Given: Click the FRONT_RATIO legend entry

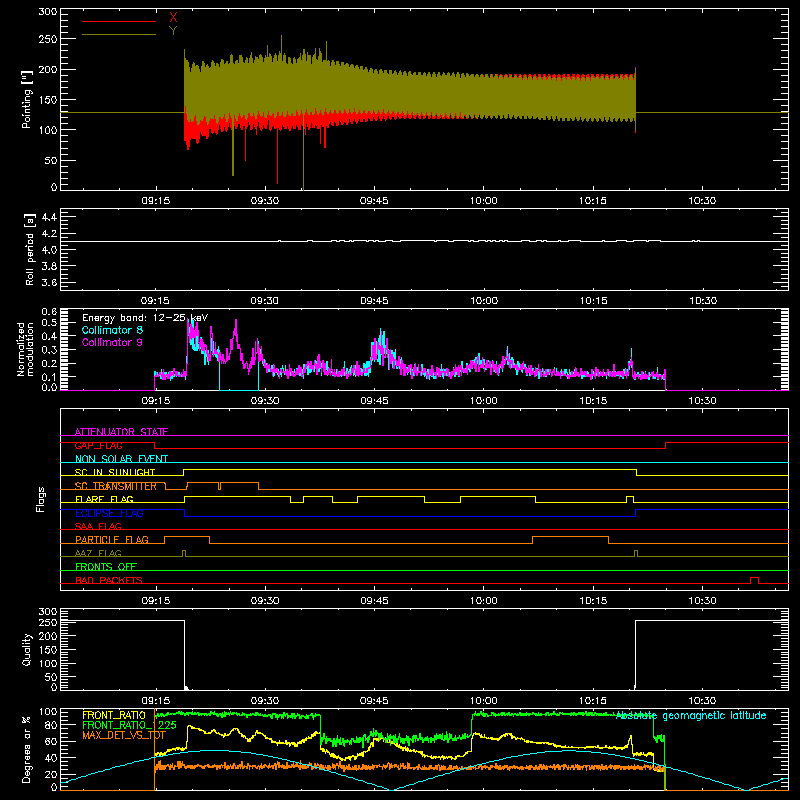Looking at the screenshot, I should coord(114,715).
